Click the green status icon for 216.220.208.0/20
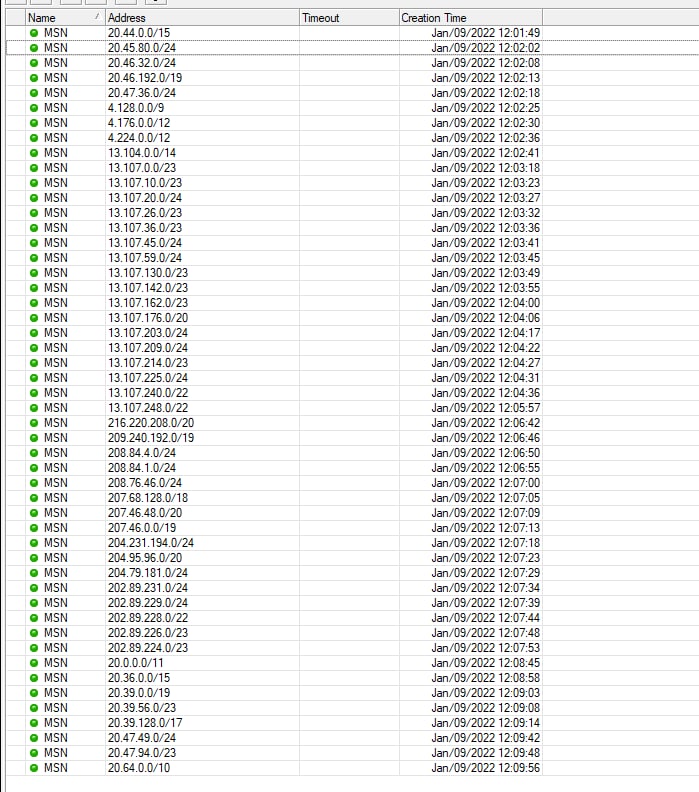Screen dimensions: 699x792 pos(34,423)
